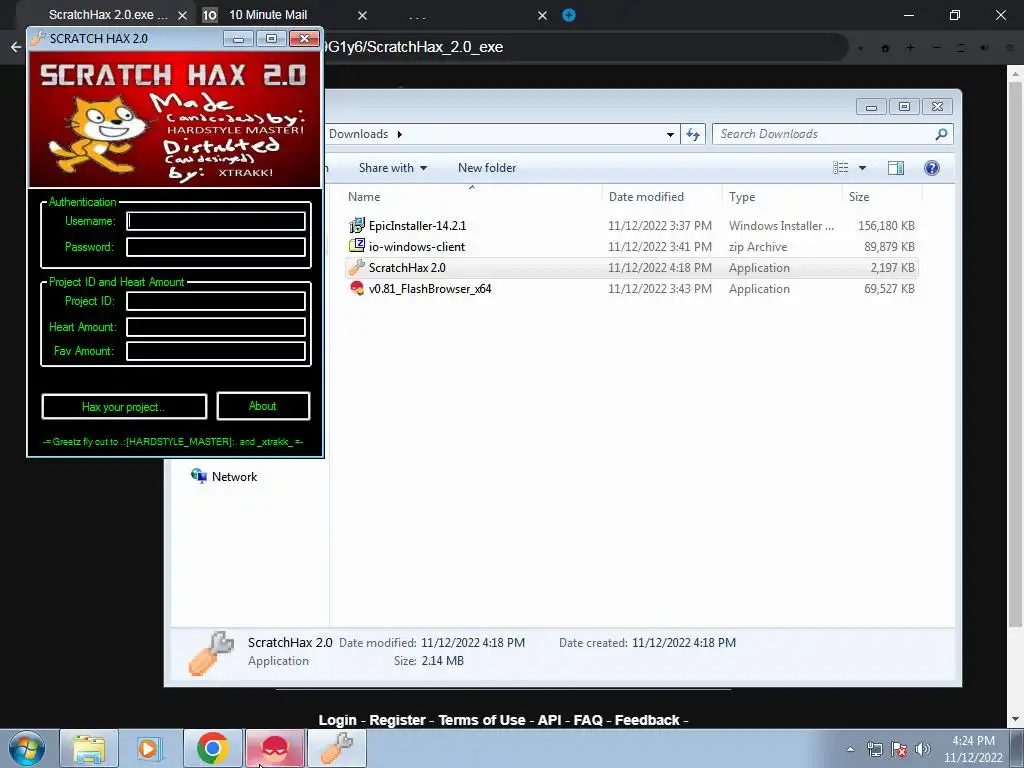Click the EpicInstaller file icon
Screen dimensions: 1024x768
[x=357, y=226]
